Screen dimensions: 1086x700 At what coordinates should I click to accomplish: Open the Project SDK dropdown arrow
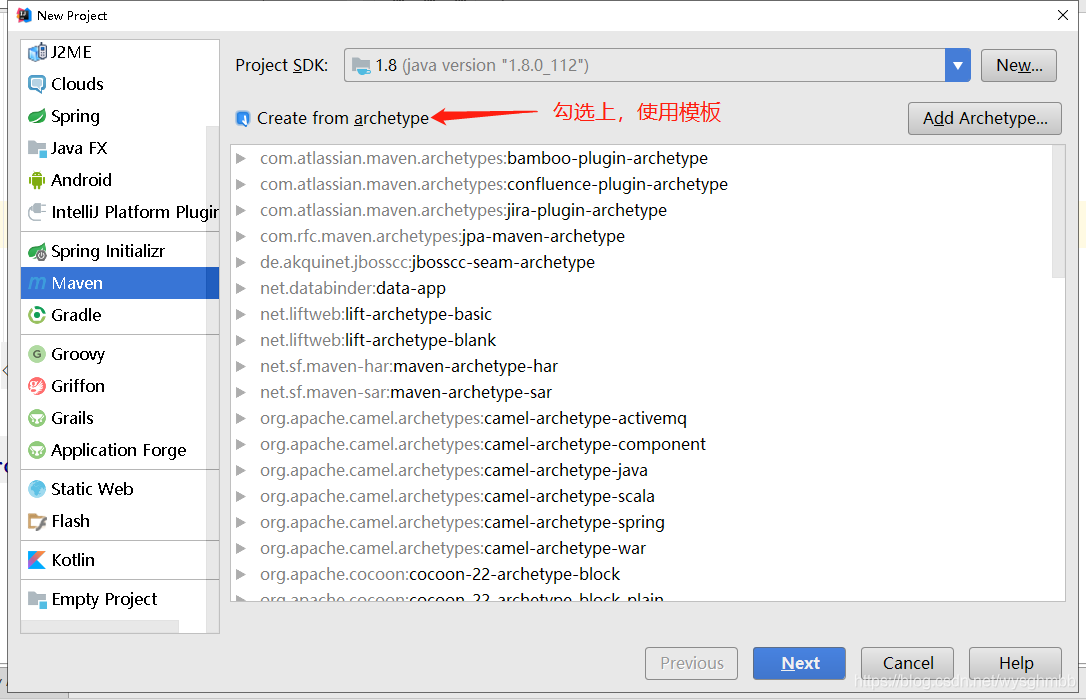point(958,66)
